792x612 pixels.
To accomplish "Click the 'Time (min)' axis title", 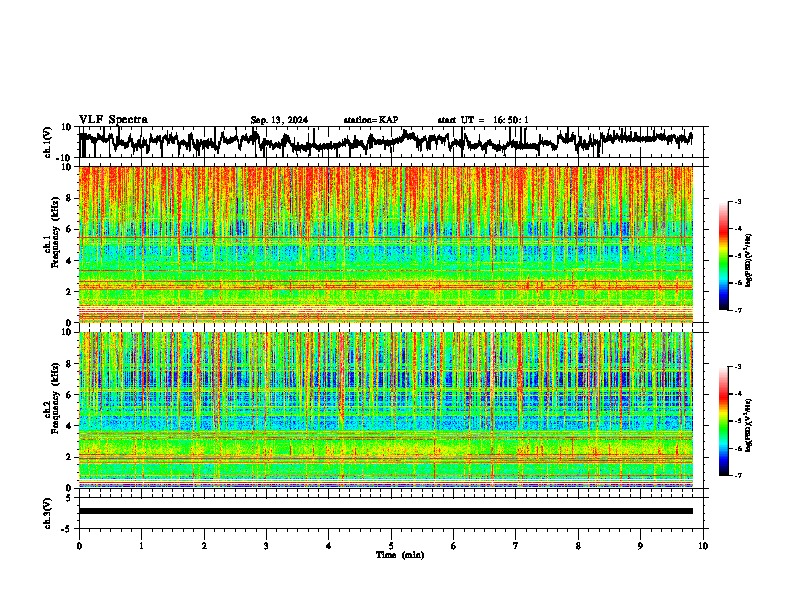I will [400, 555].
